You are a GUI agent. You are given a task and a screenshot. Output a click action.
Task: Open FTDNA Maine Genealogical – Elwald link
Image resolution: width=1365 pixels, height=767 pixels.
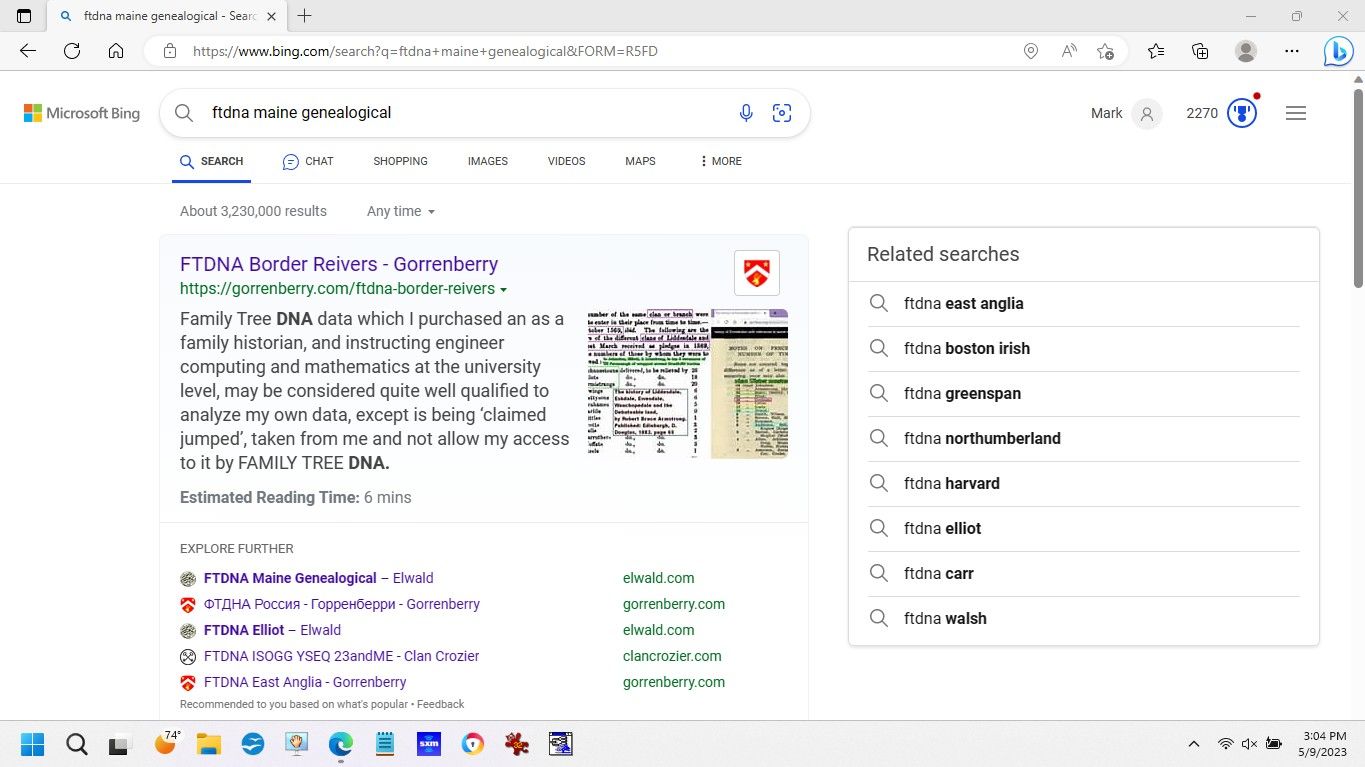(x=318, y=578)
